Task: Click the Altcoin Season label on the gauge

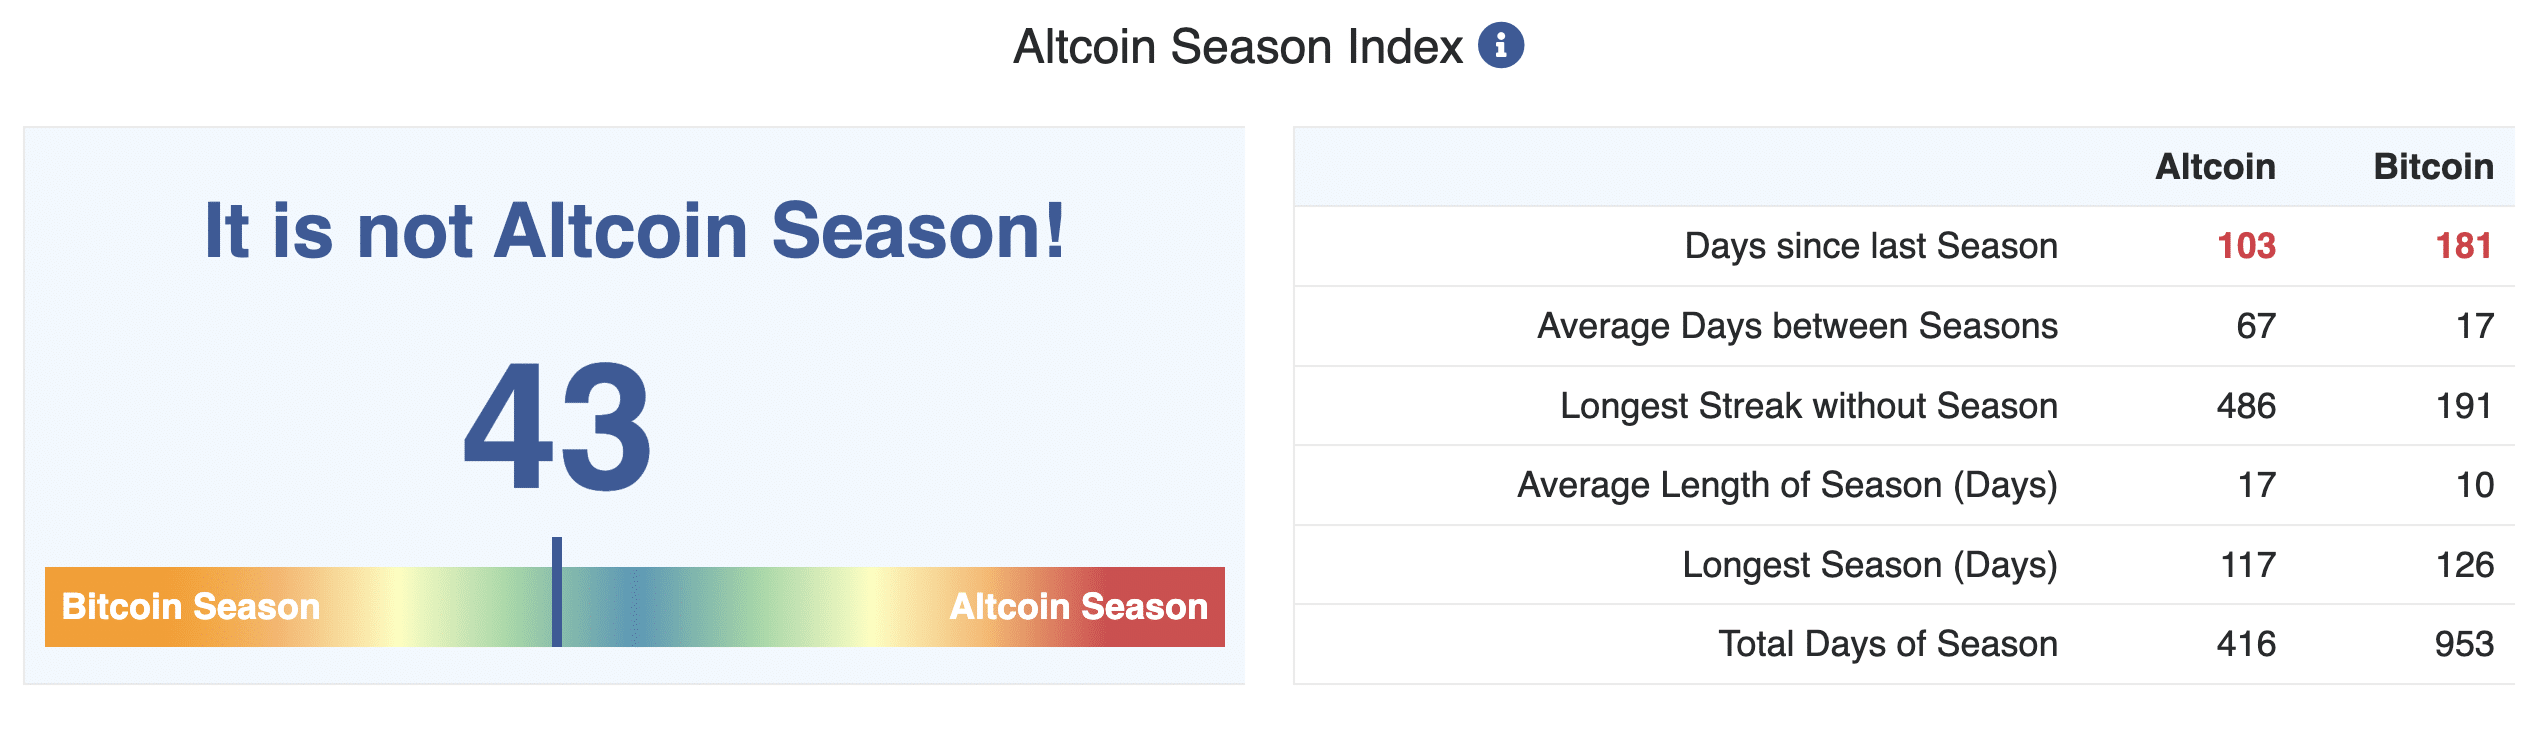Action: pyautogui.click(x=1078, y=605)
